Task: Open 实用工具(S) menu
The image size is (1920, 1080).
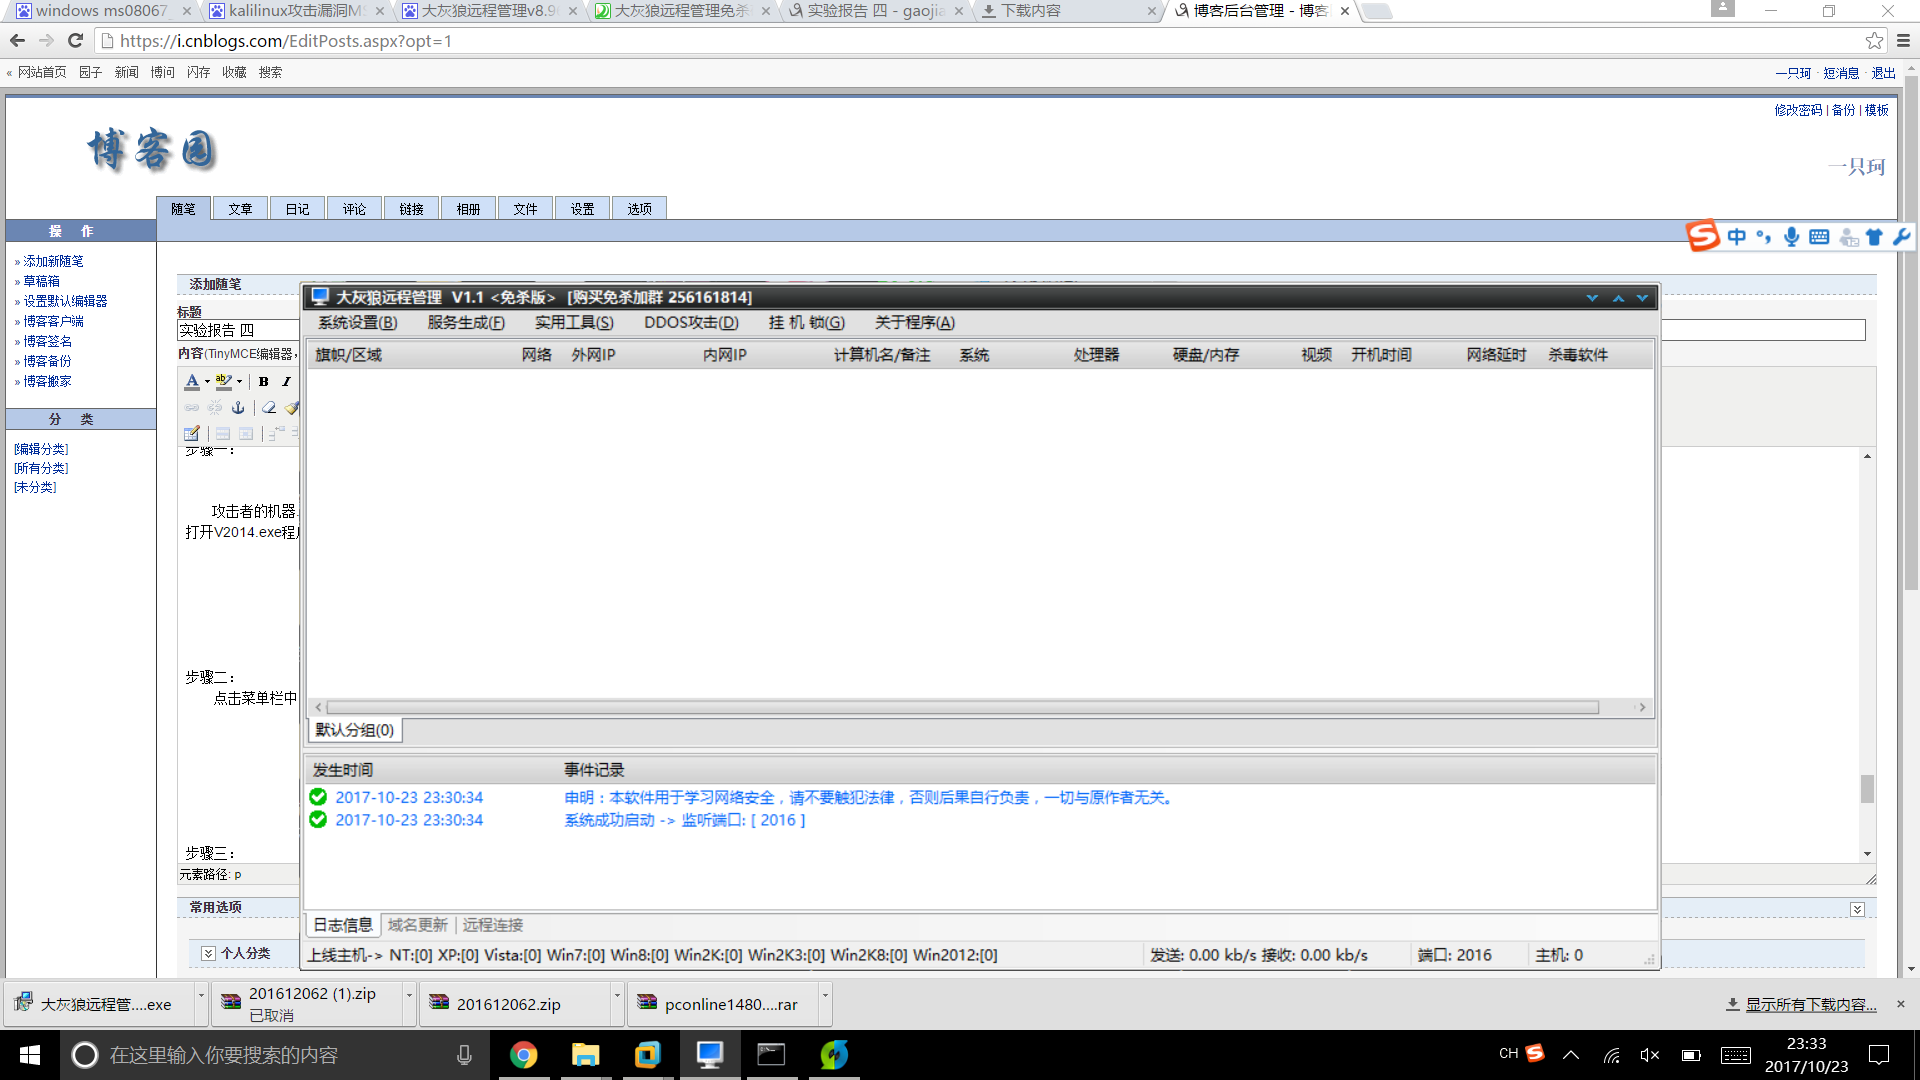Action: (574, 322)
